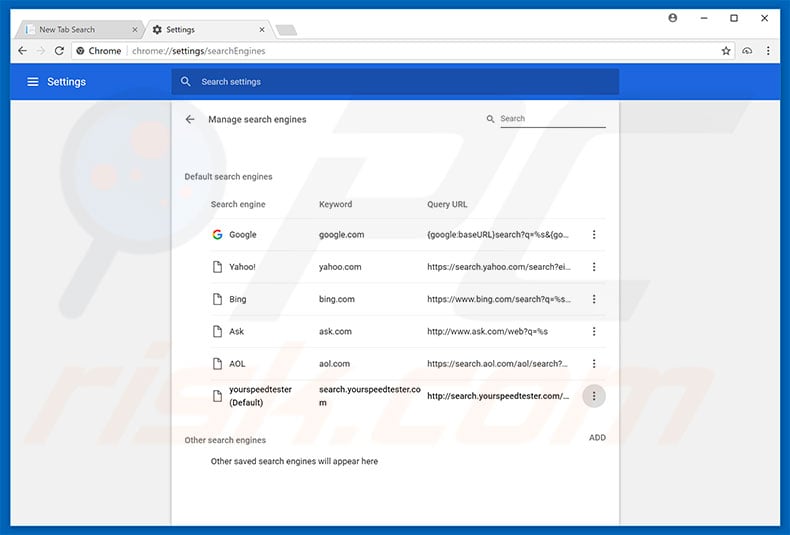The image size is (790, 535).
Task: Click ADD for other search engines
Action: [597, 438]
